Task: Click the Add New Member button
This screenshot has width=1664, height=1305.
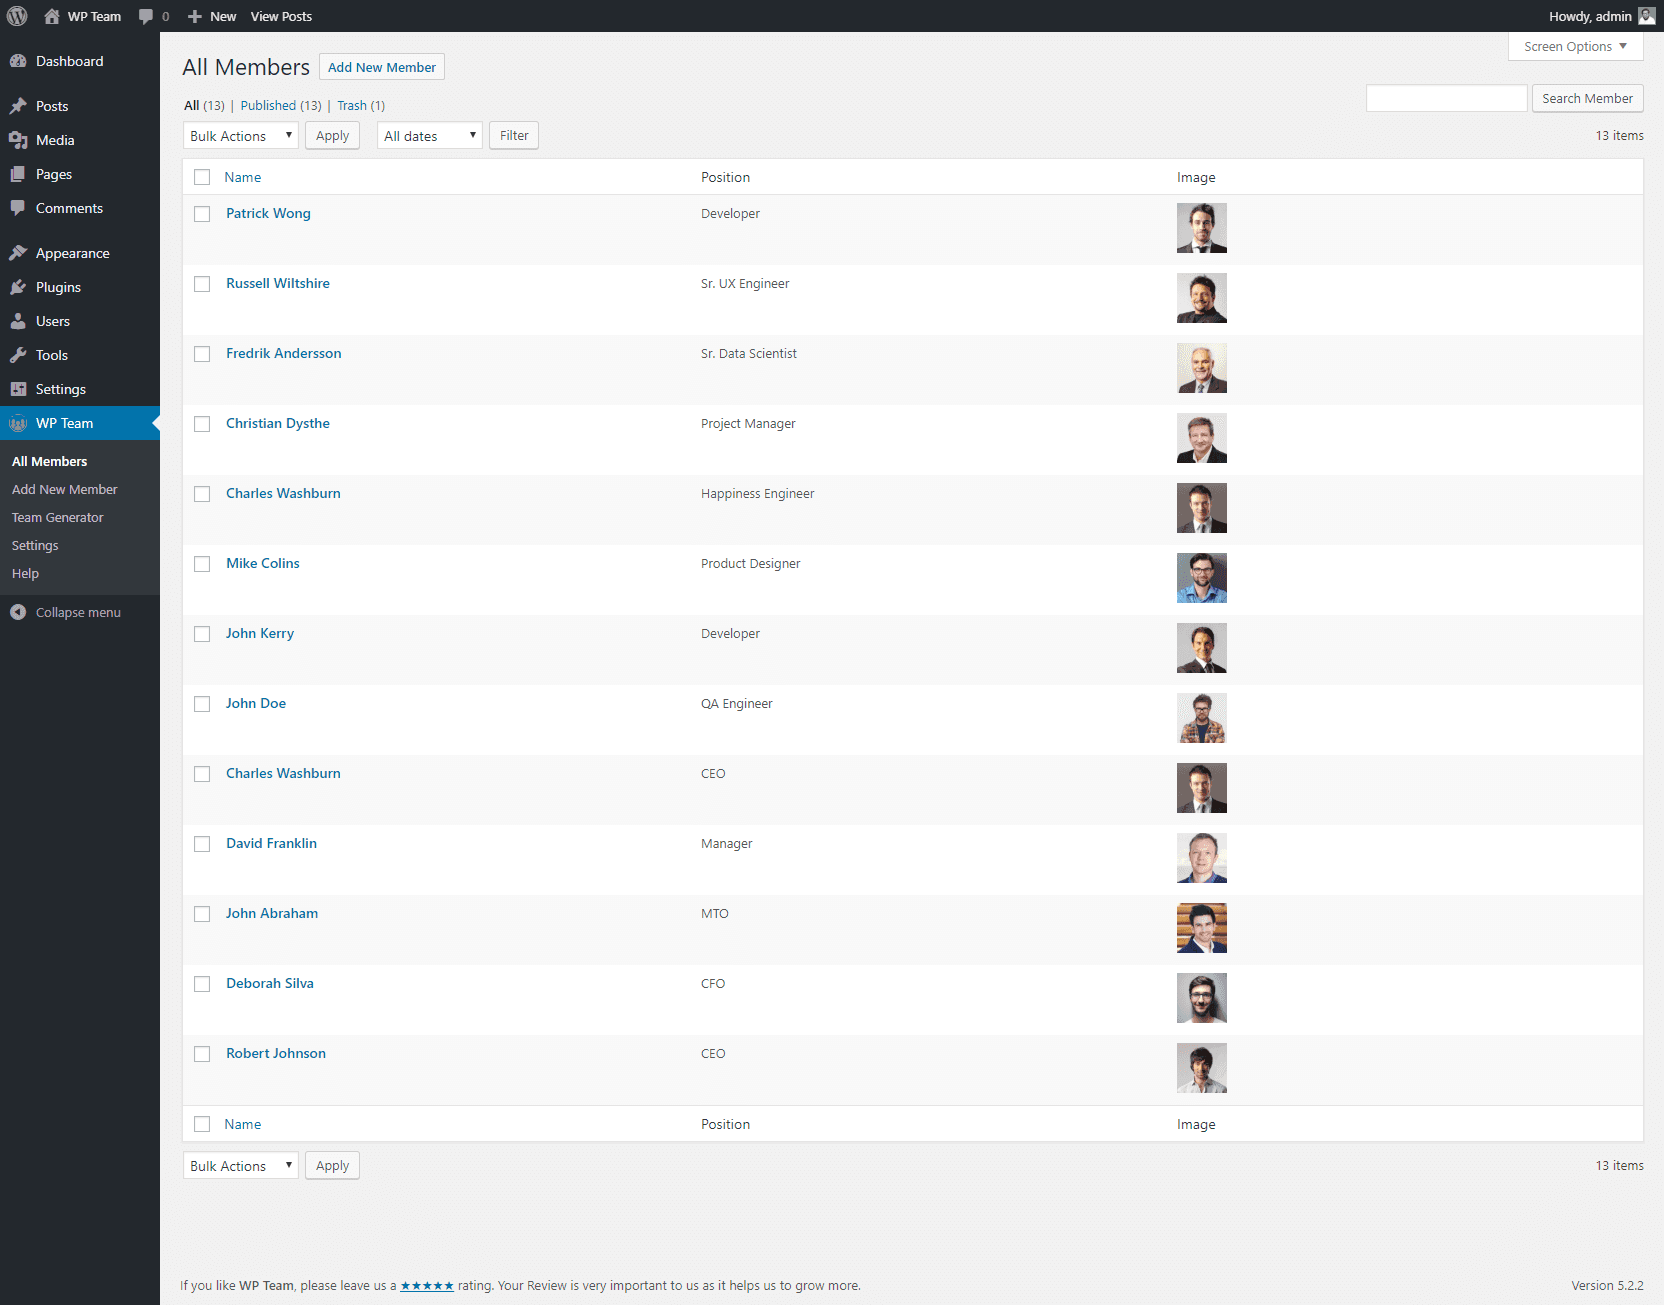Action: point(381,66)
